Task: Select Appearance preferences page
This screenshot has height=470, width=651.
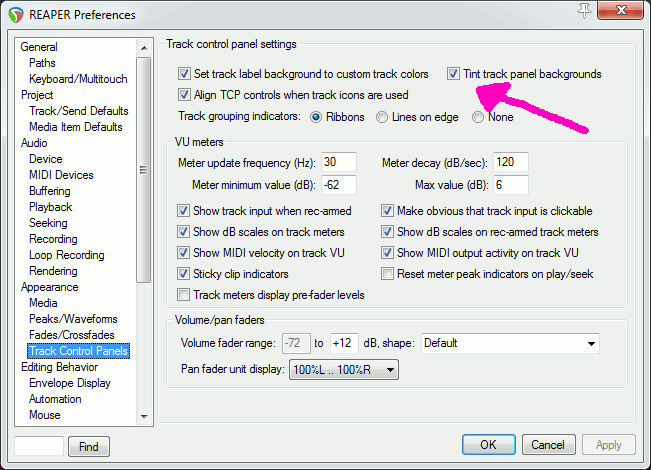Action: click(x=49, y=287)
